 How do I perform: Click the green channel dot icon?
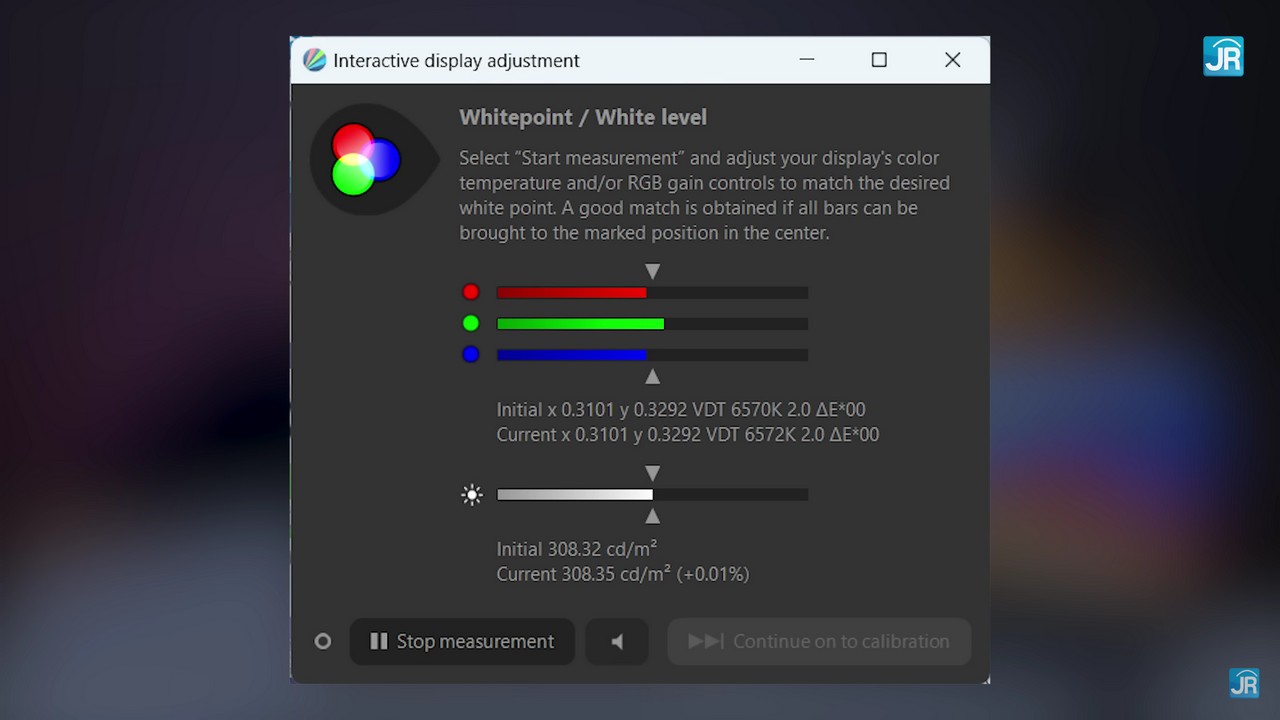coord(471,323)
